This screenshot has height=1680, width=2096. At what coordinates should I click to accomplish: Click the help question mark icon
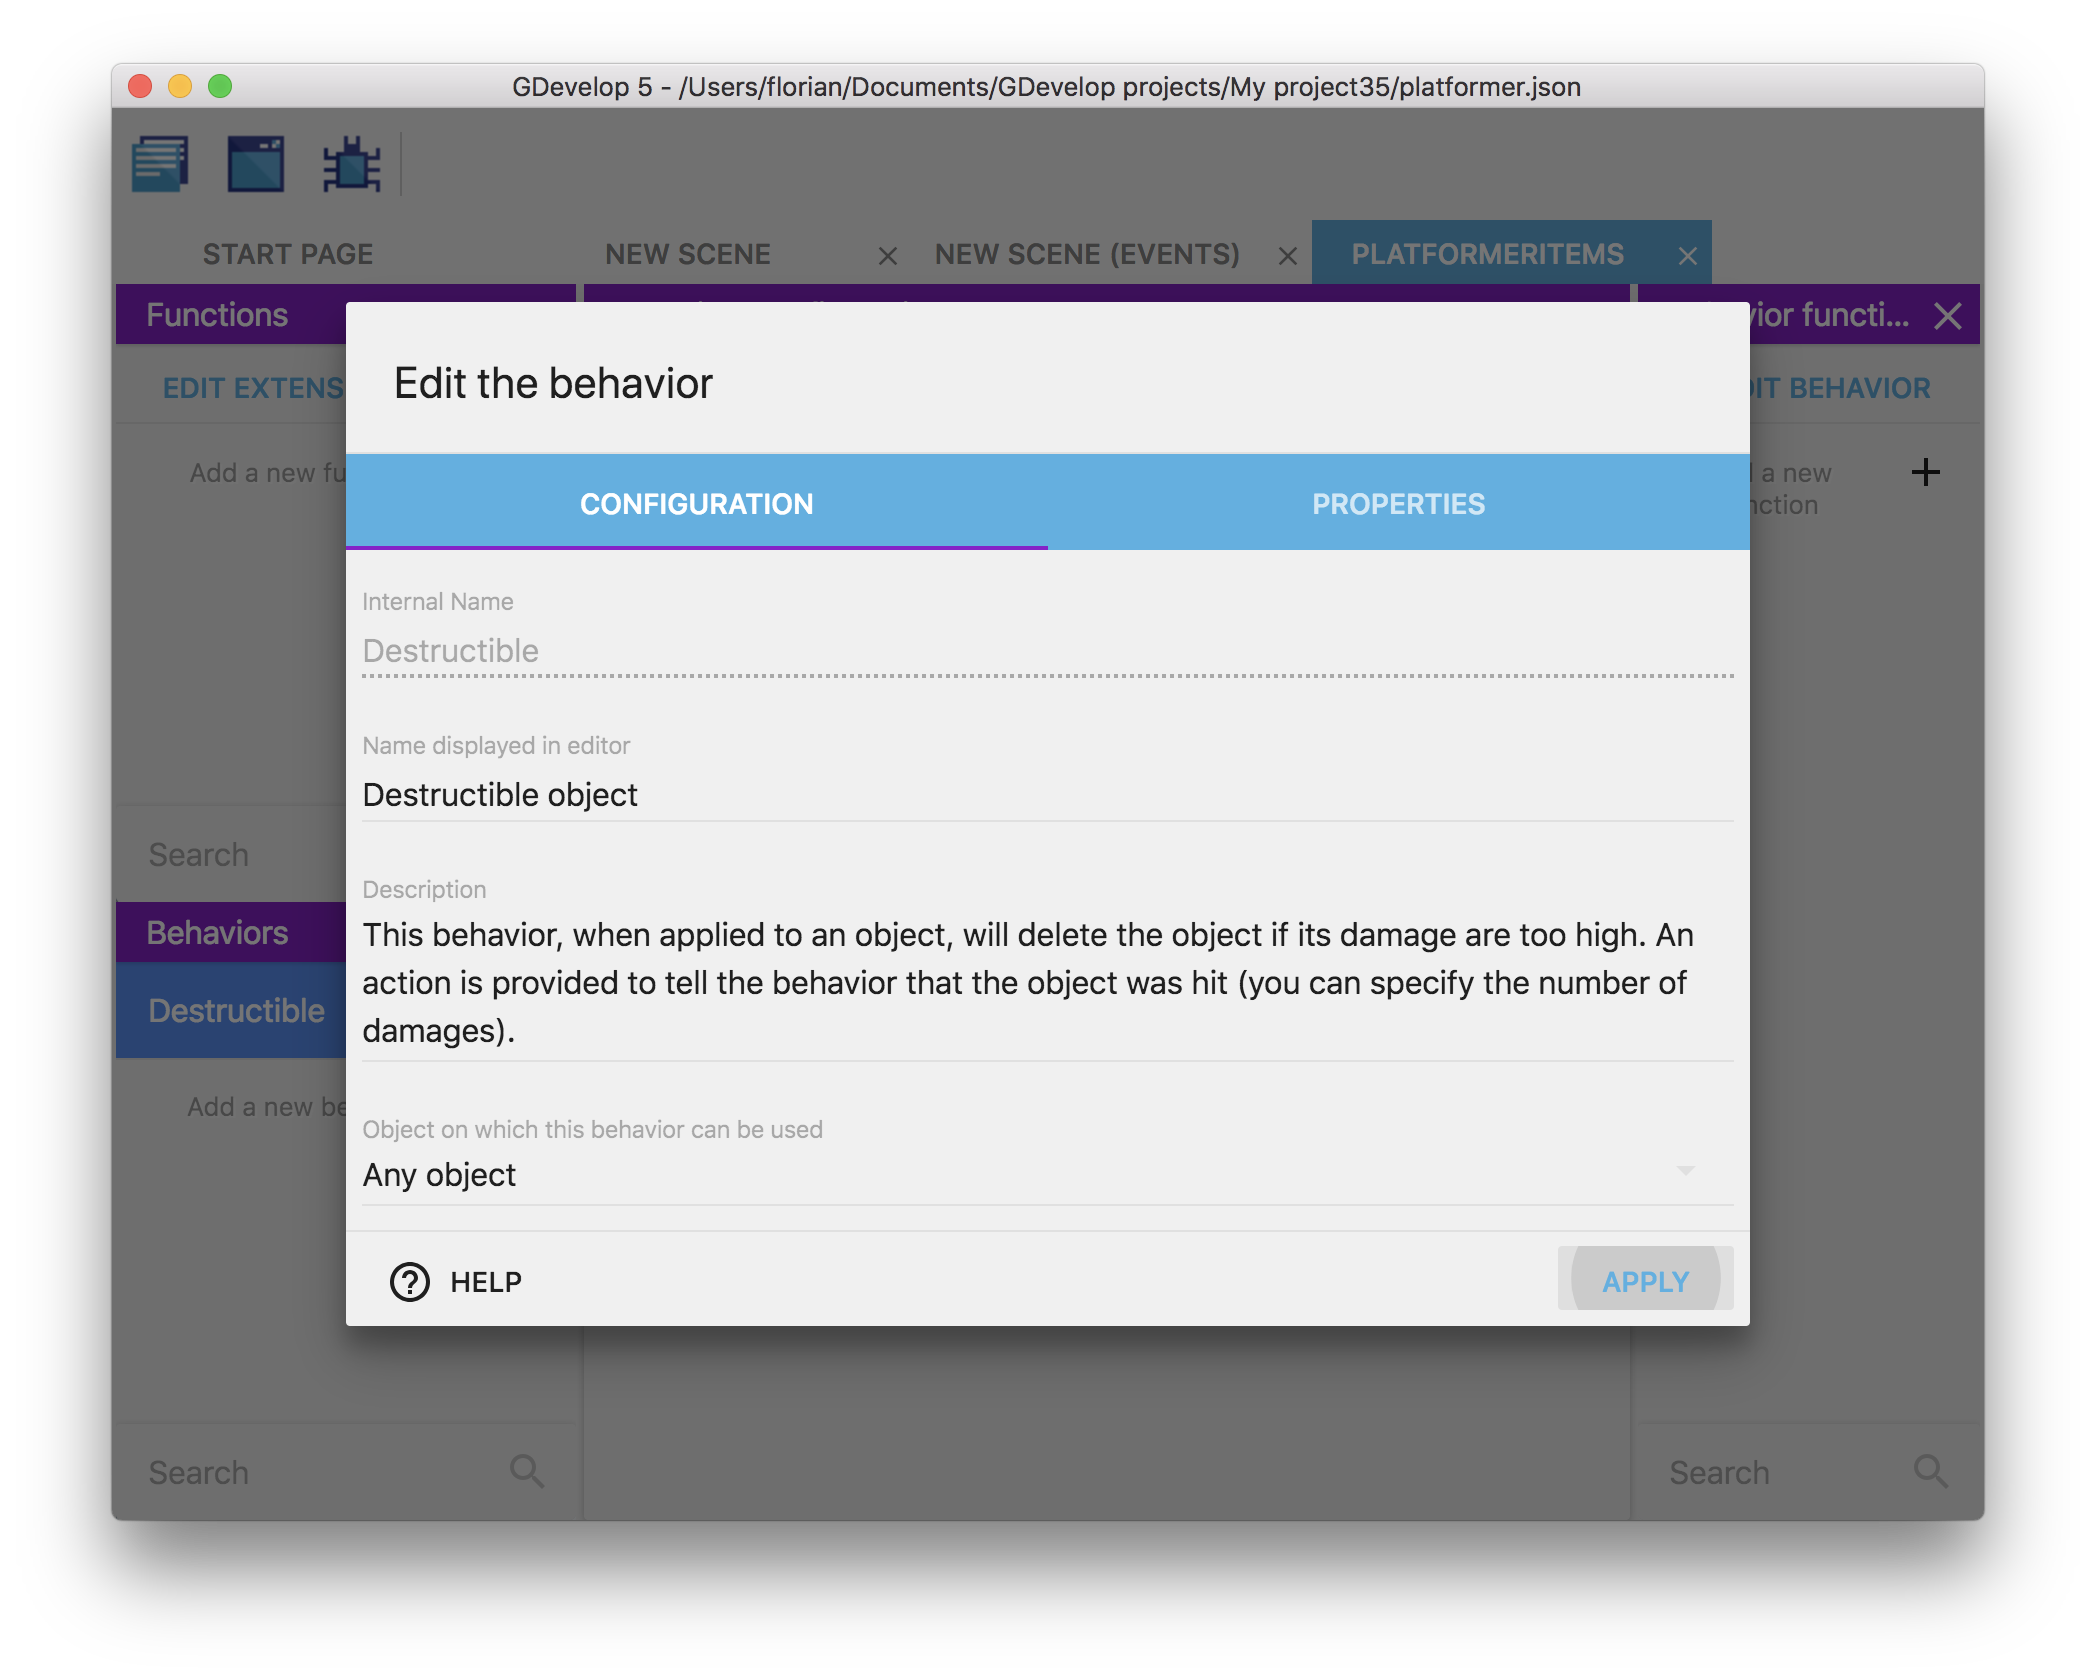pos(409,1282)
